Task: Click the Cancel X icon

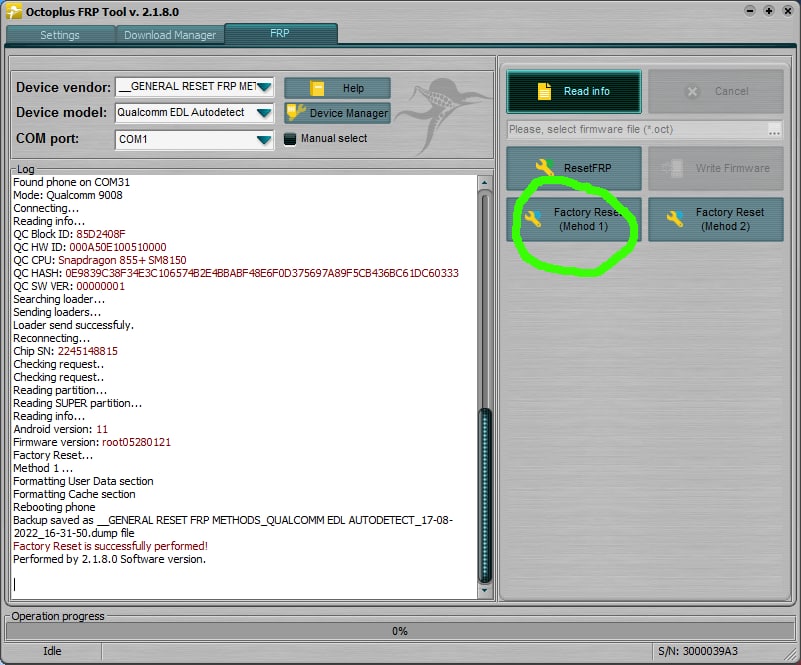Action: coord(692,91)
